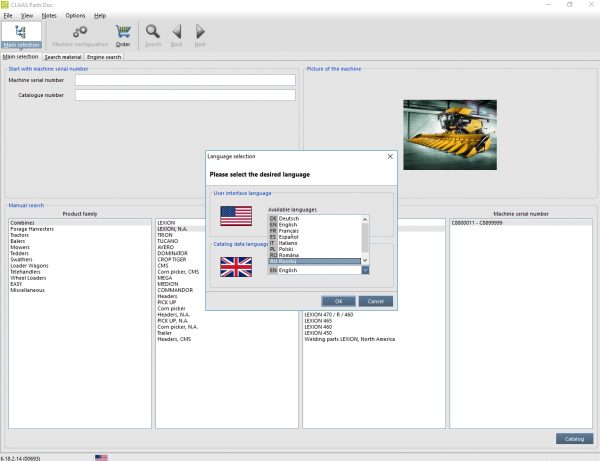Open the Notes menu
The image size is (600, 461).
pyautogui.click(x=49, y=16)
